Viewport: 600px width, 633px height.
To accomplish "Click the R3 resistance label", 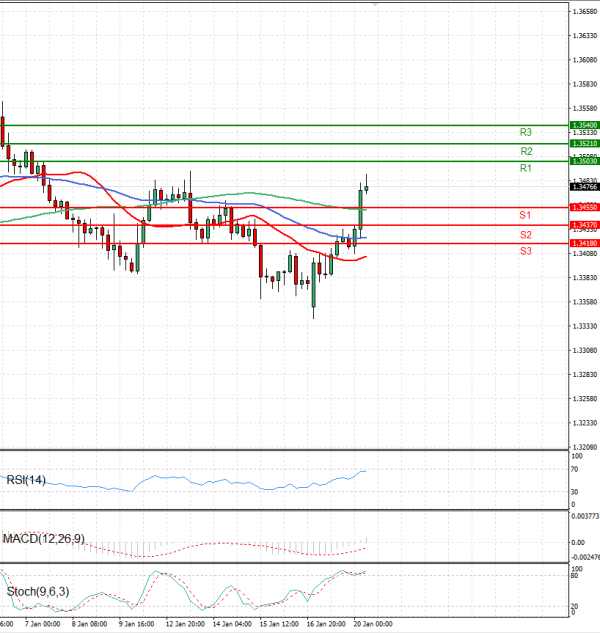I will (525, 132).
